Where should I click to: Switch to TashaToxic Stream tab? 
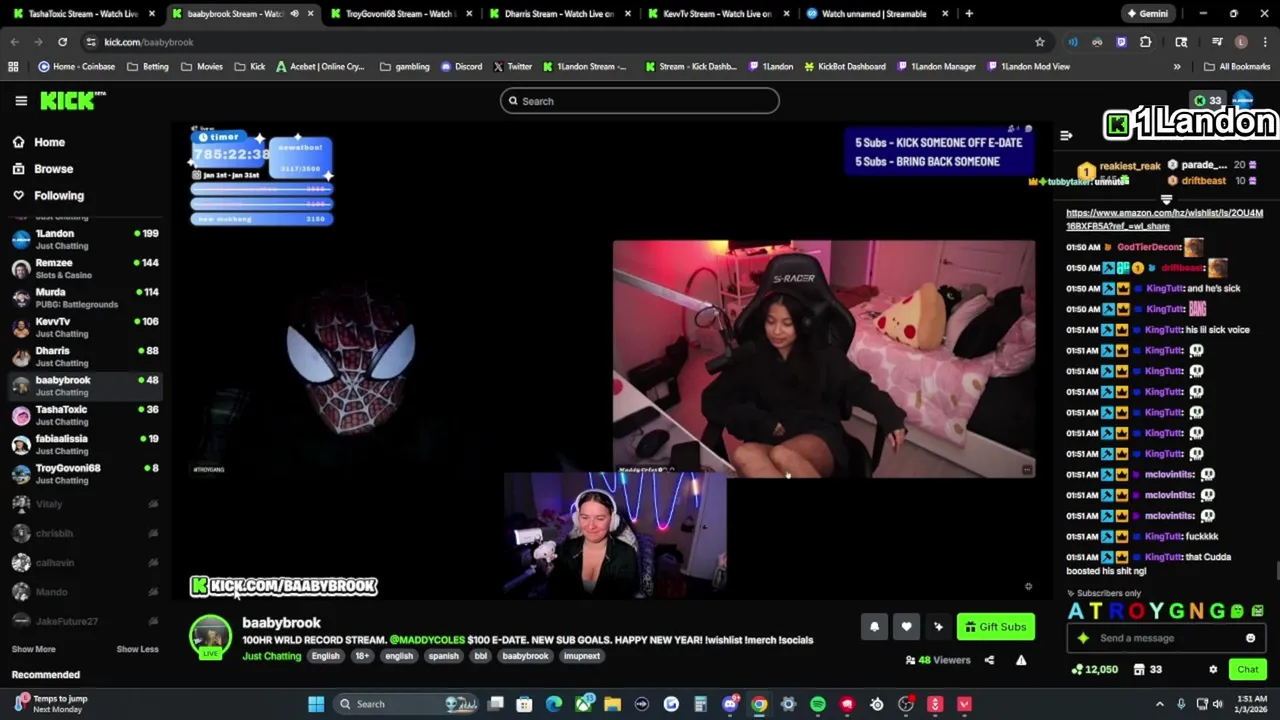pos(83,14)
